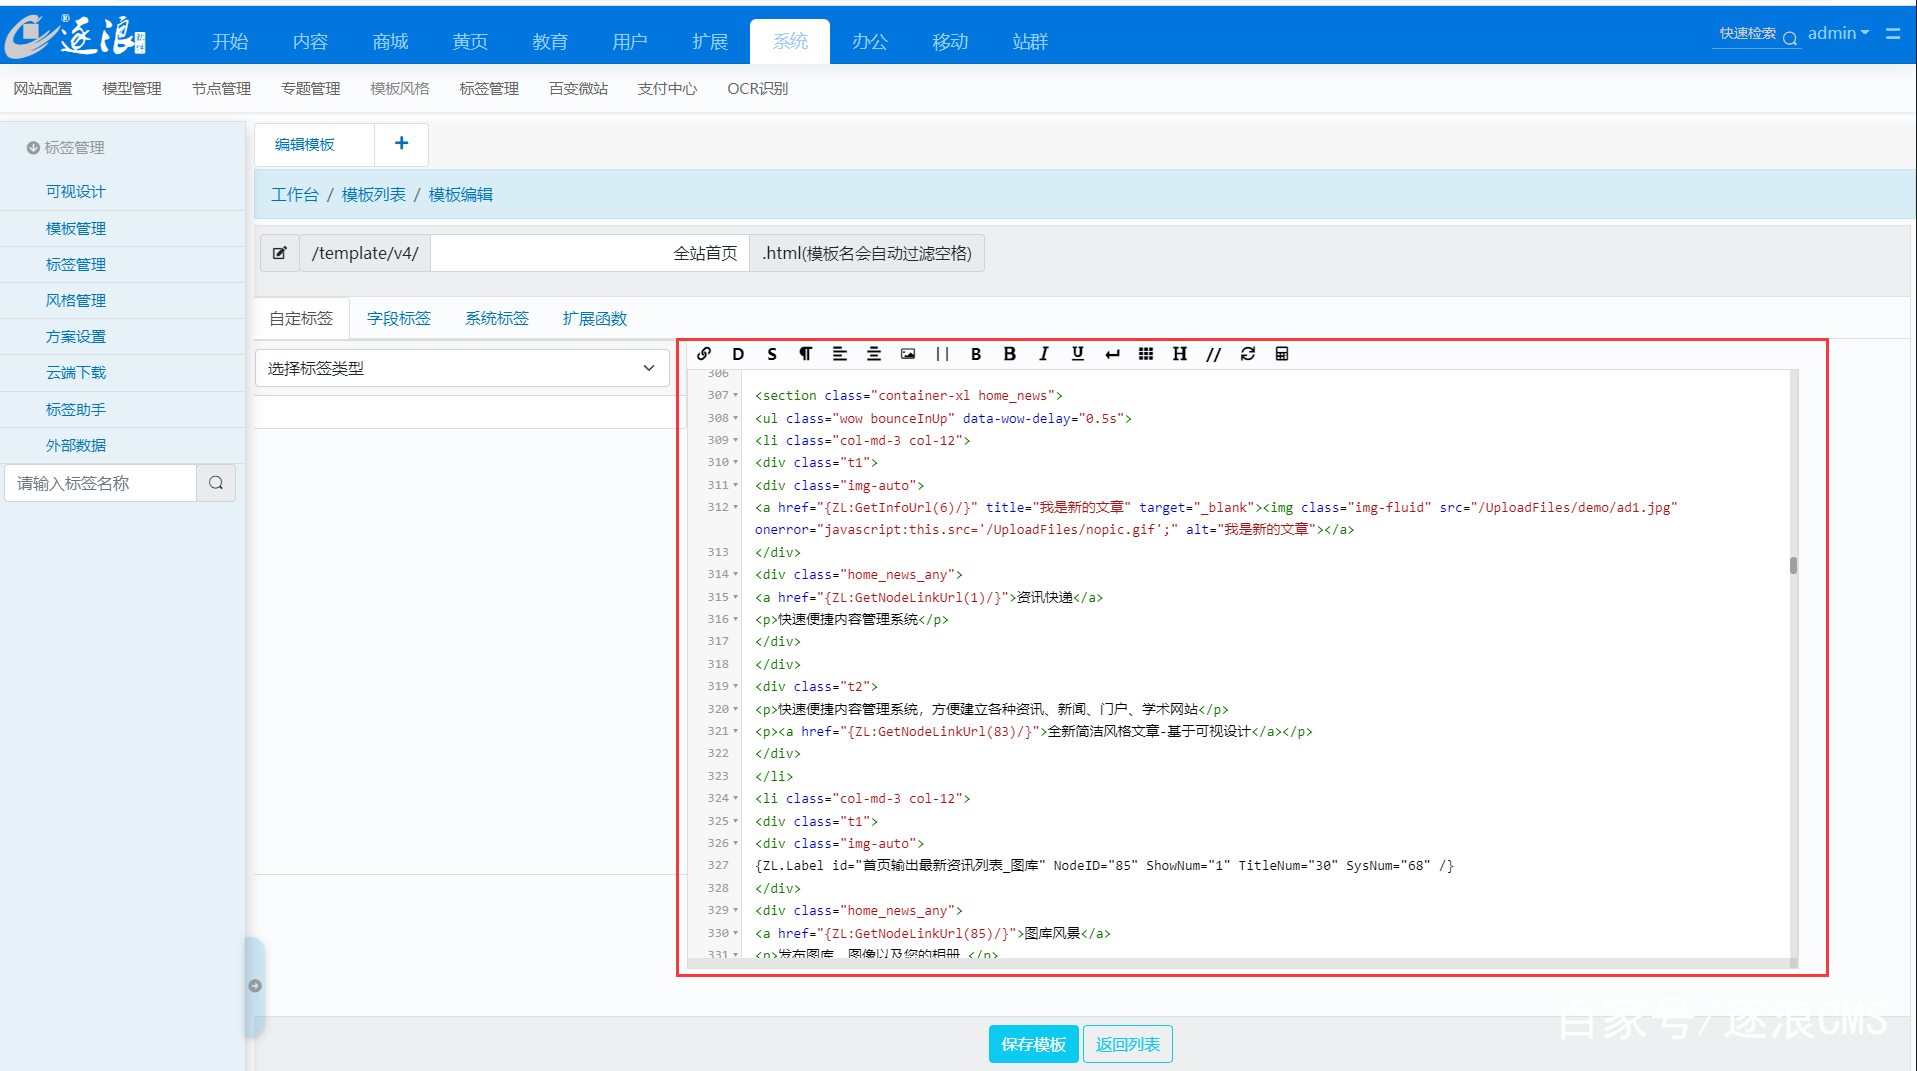1917x1071 pixels.
Task: Insert a line break with the return-arrow icon
Action: pos(1112,354)
